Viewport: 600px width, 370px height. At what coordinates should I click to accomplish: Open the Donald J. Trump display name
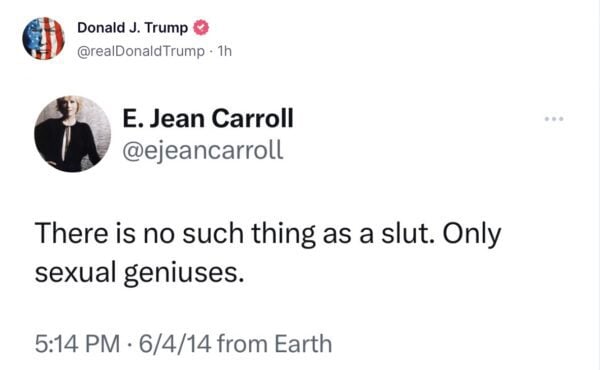tap(132, 28)
